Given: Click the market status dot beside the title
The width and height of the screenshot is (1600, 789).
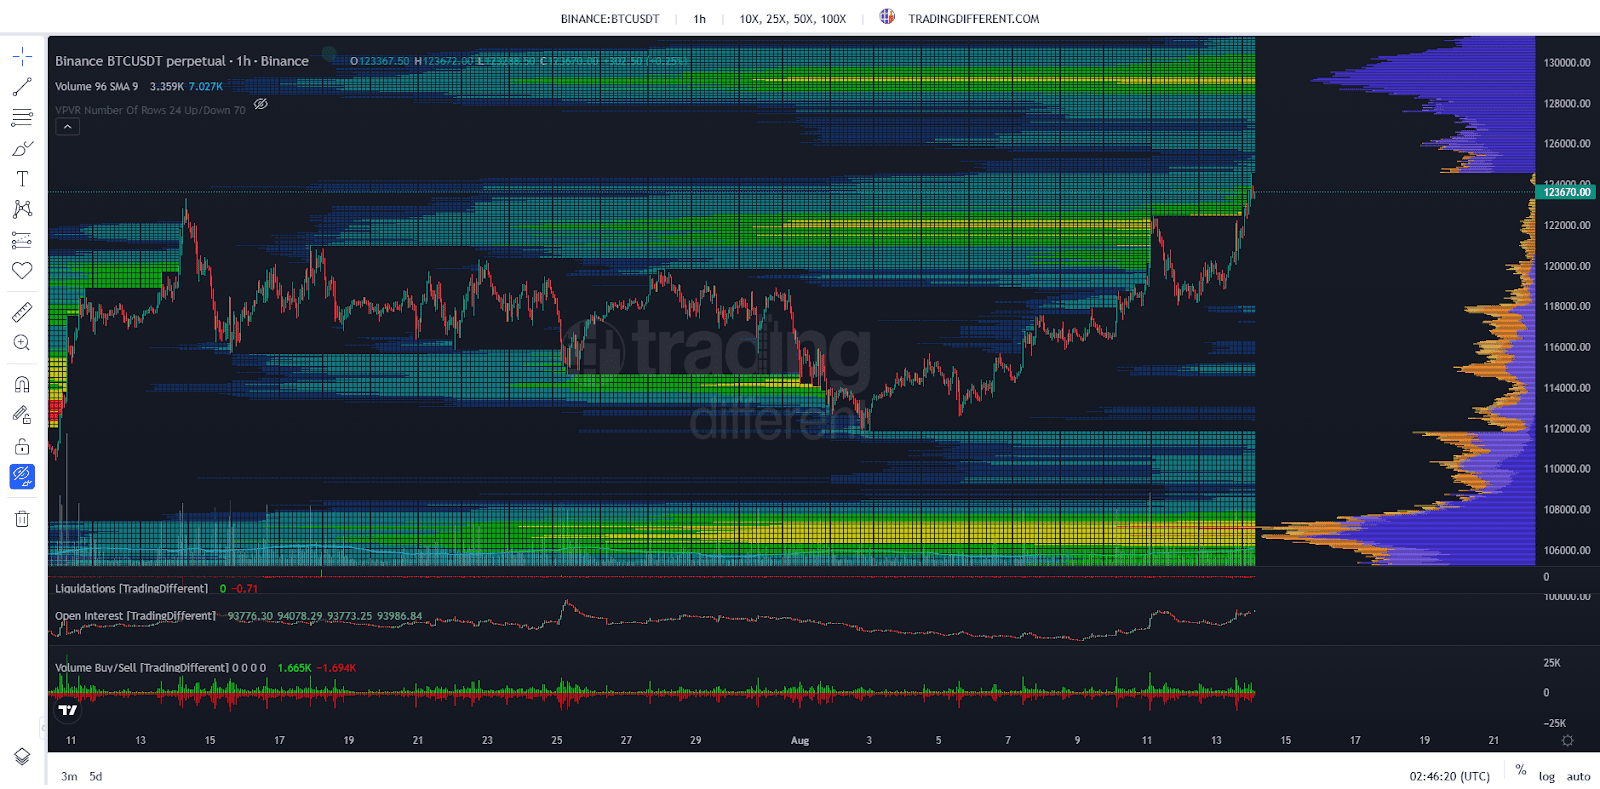Looking at the screenshot, I should (329, 53).
